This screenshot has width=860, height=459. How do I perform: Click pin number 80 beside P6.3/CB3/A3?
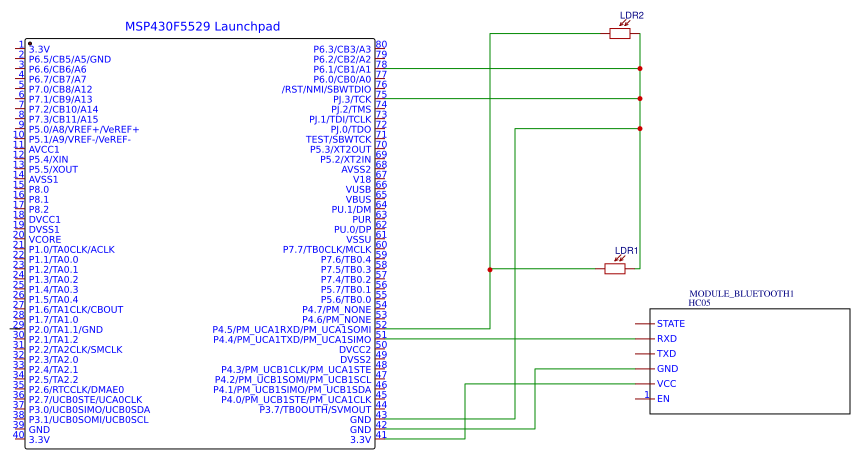(x=381, y=44)
